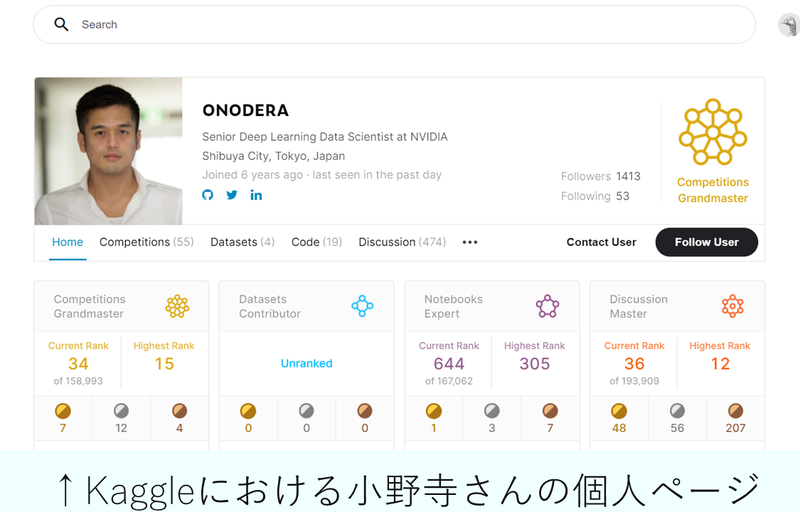Switch to the Competitions (55) tab

tap(146, 242)
